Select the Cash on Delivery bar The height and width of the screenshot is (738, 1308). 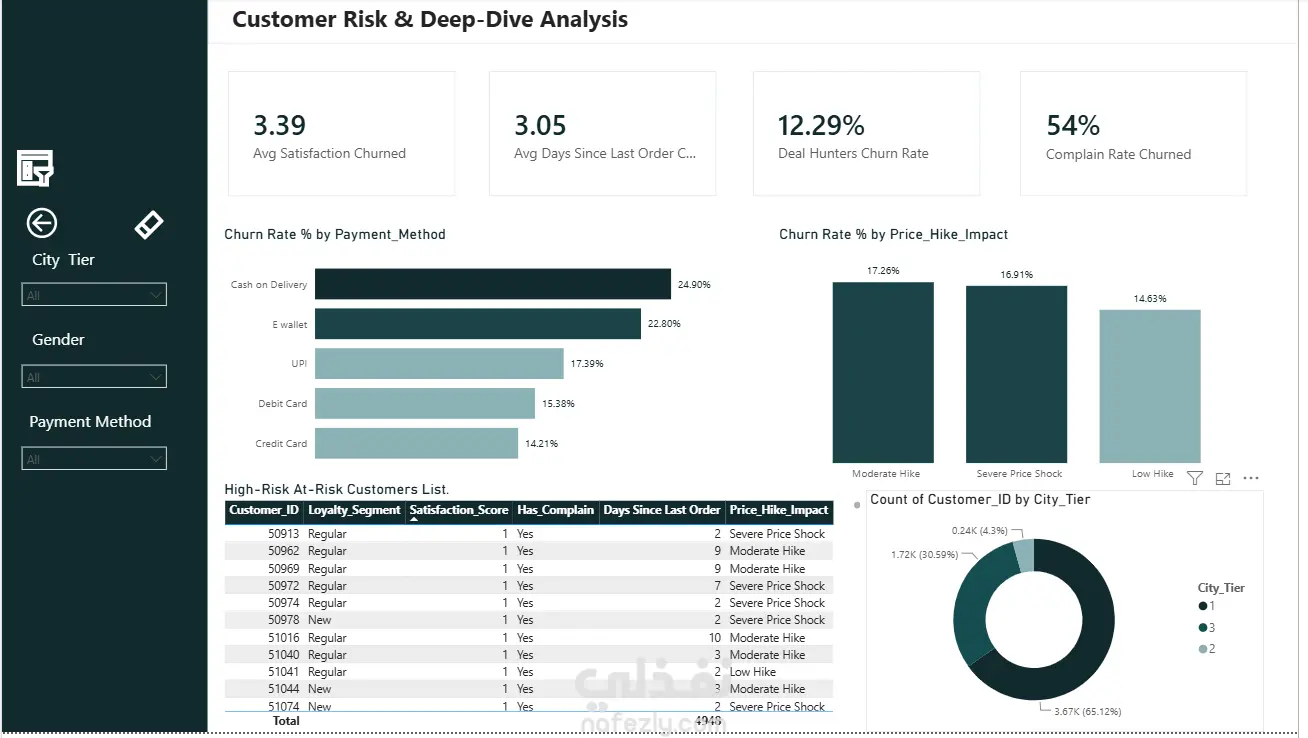(493, 284)
